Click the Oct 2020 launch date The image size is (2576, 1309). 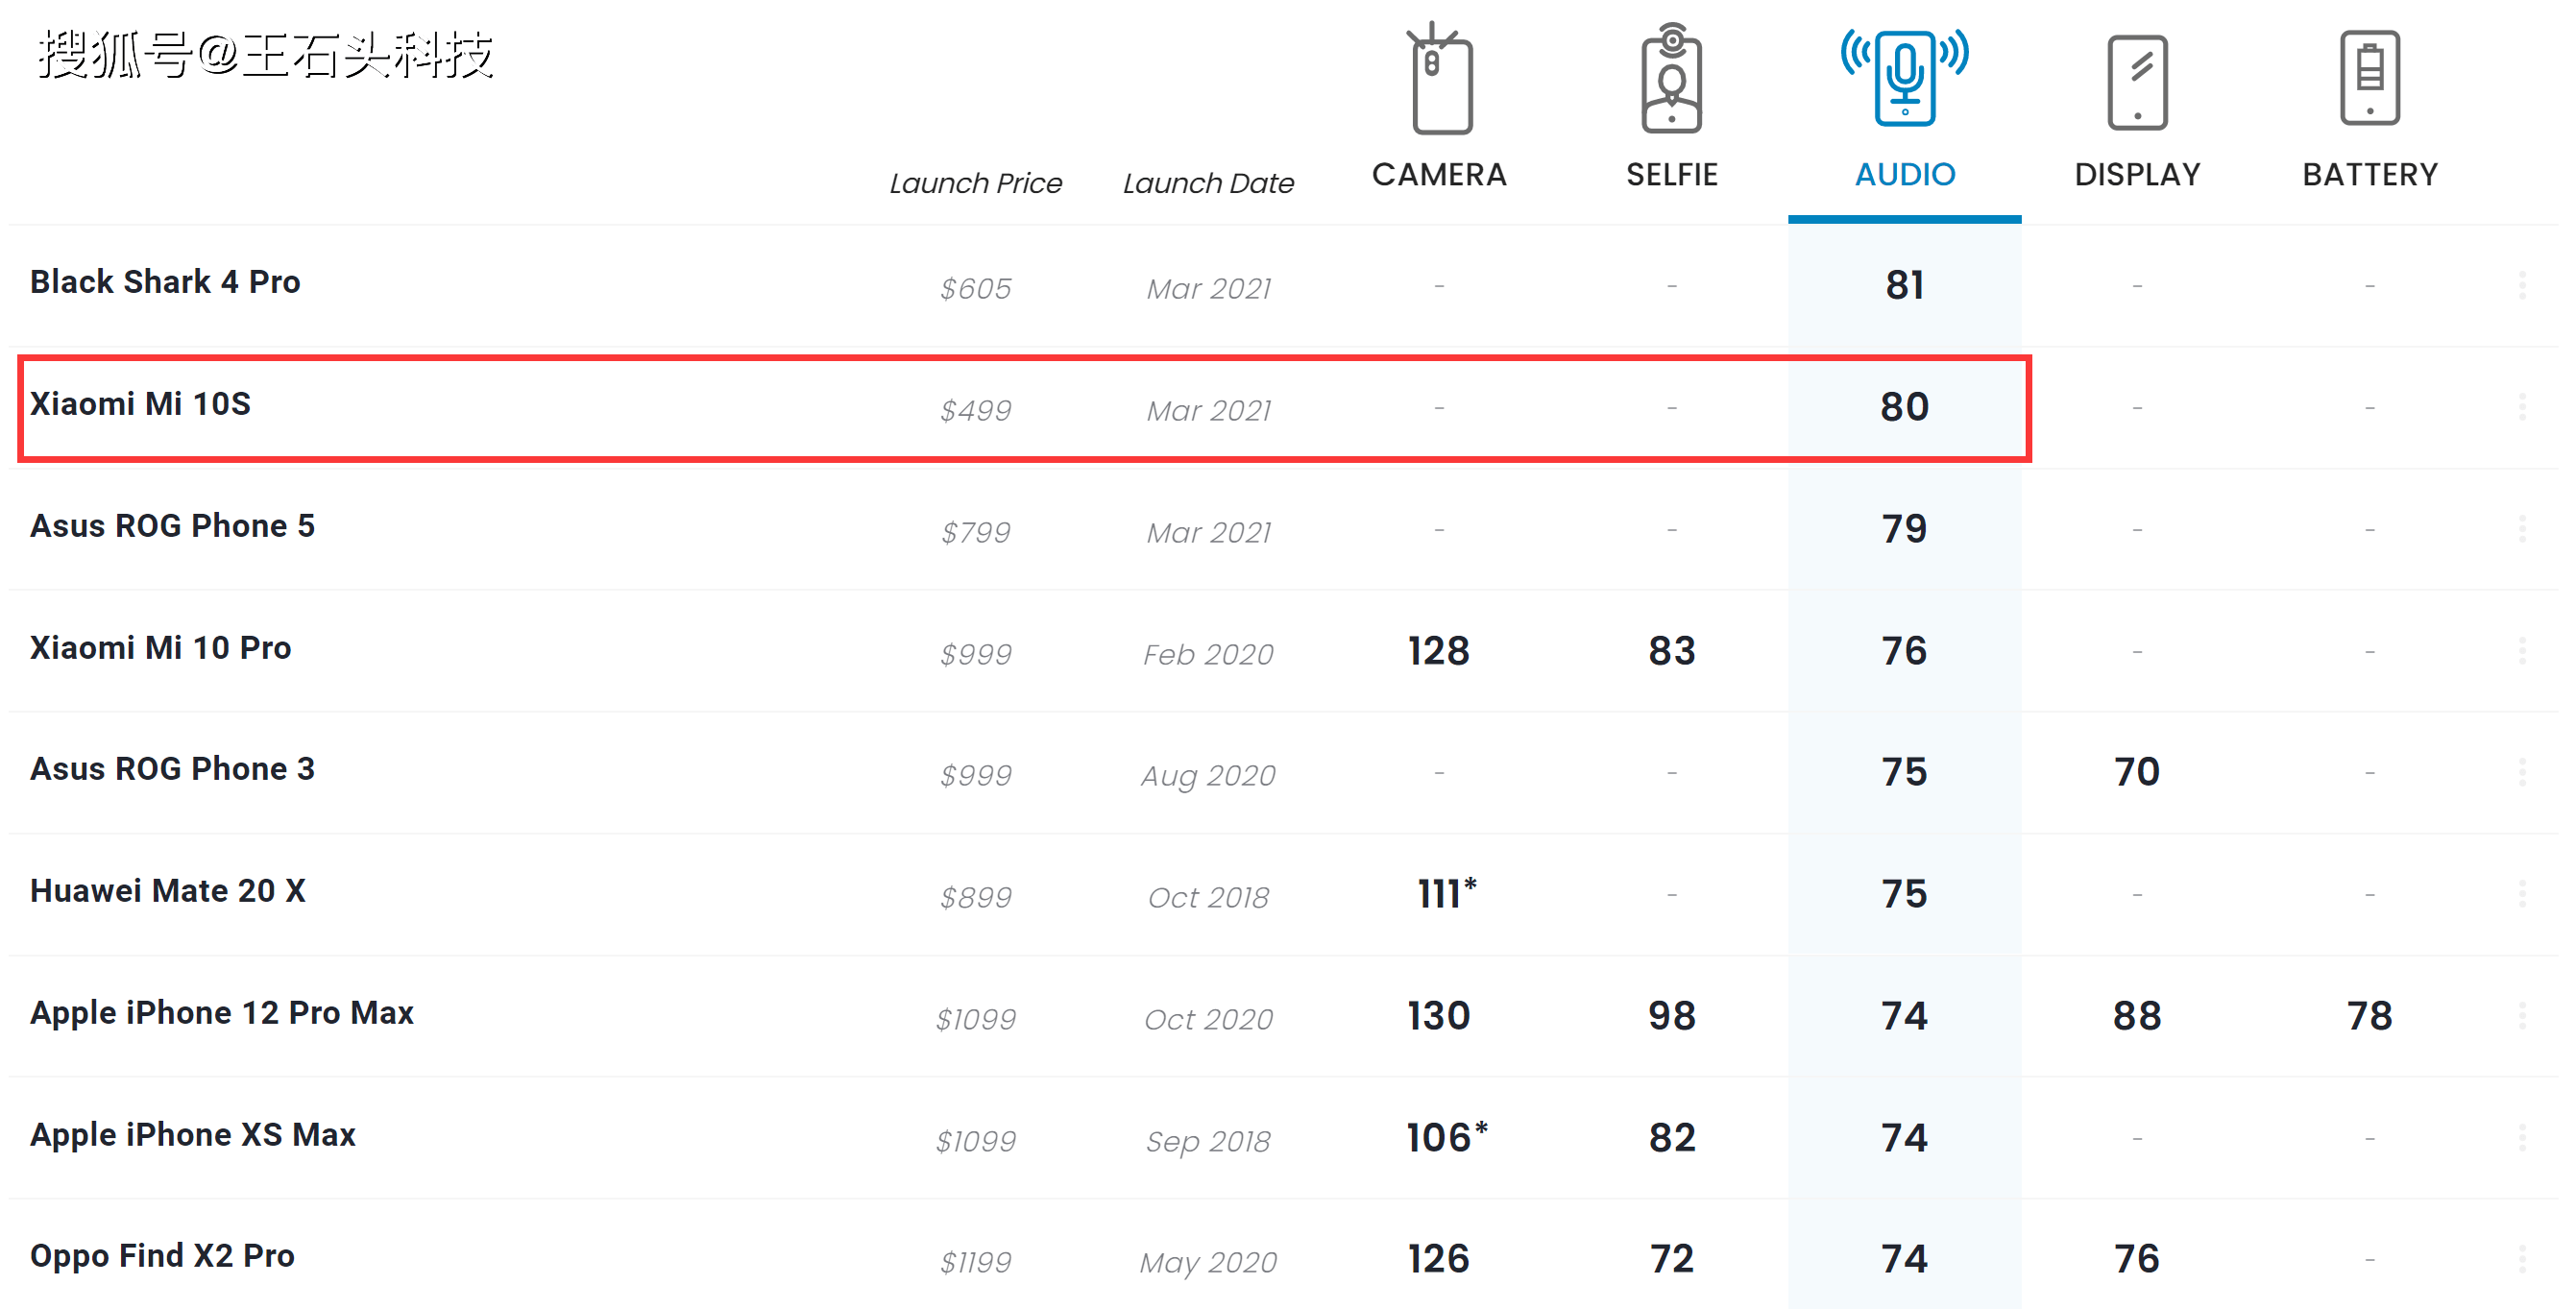1208,1020
